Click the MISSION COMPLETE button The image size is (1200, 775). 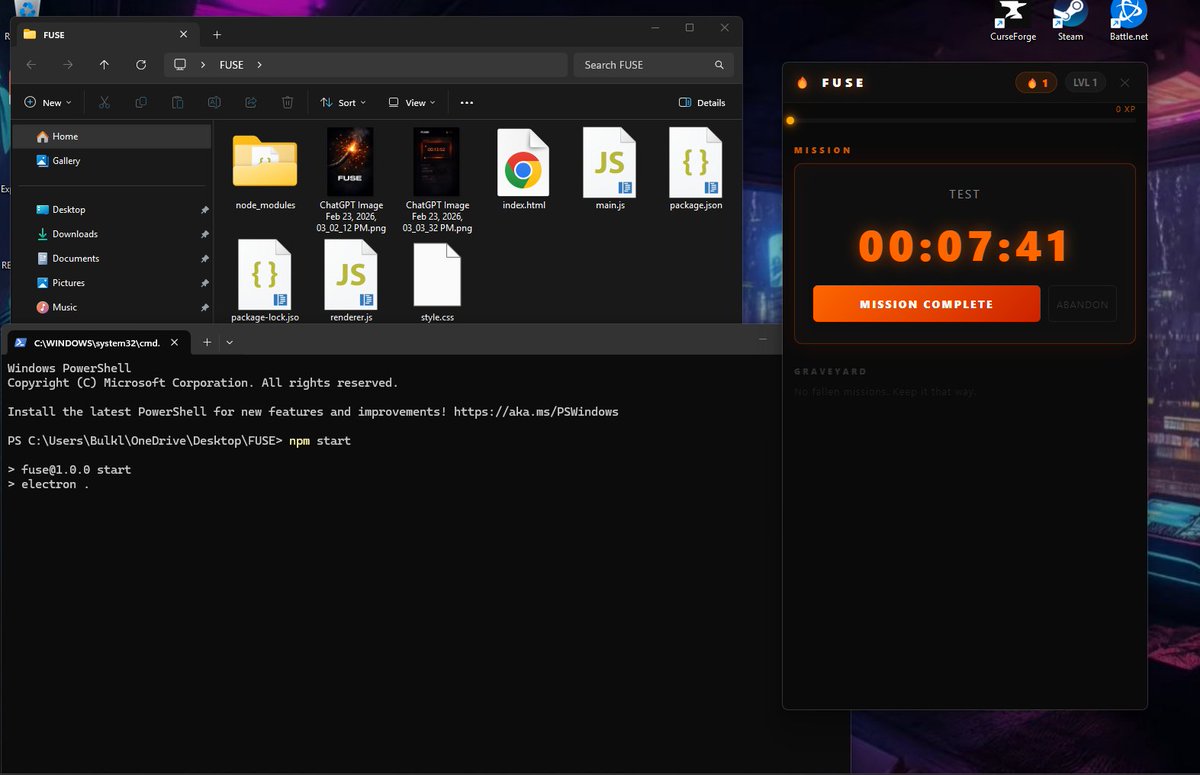pos(927,304)
